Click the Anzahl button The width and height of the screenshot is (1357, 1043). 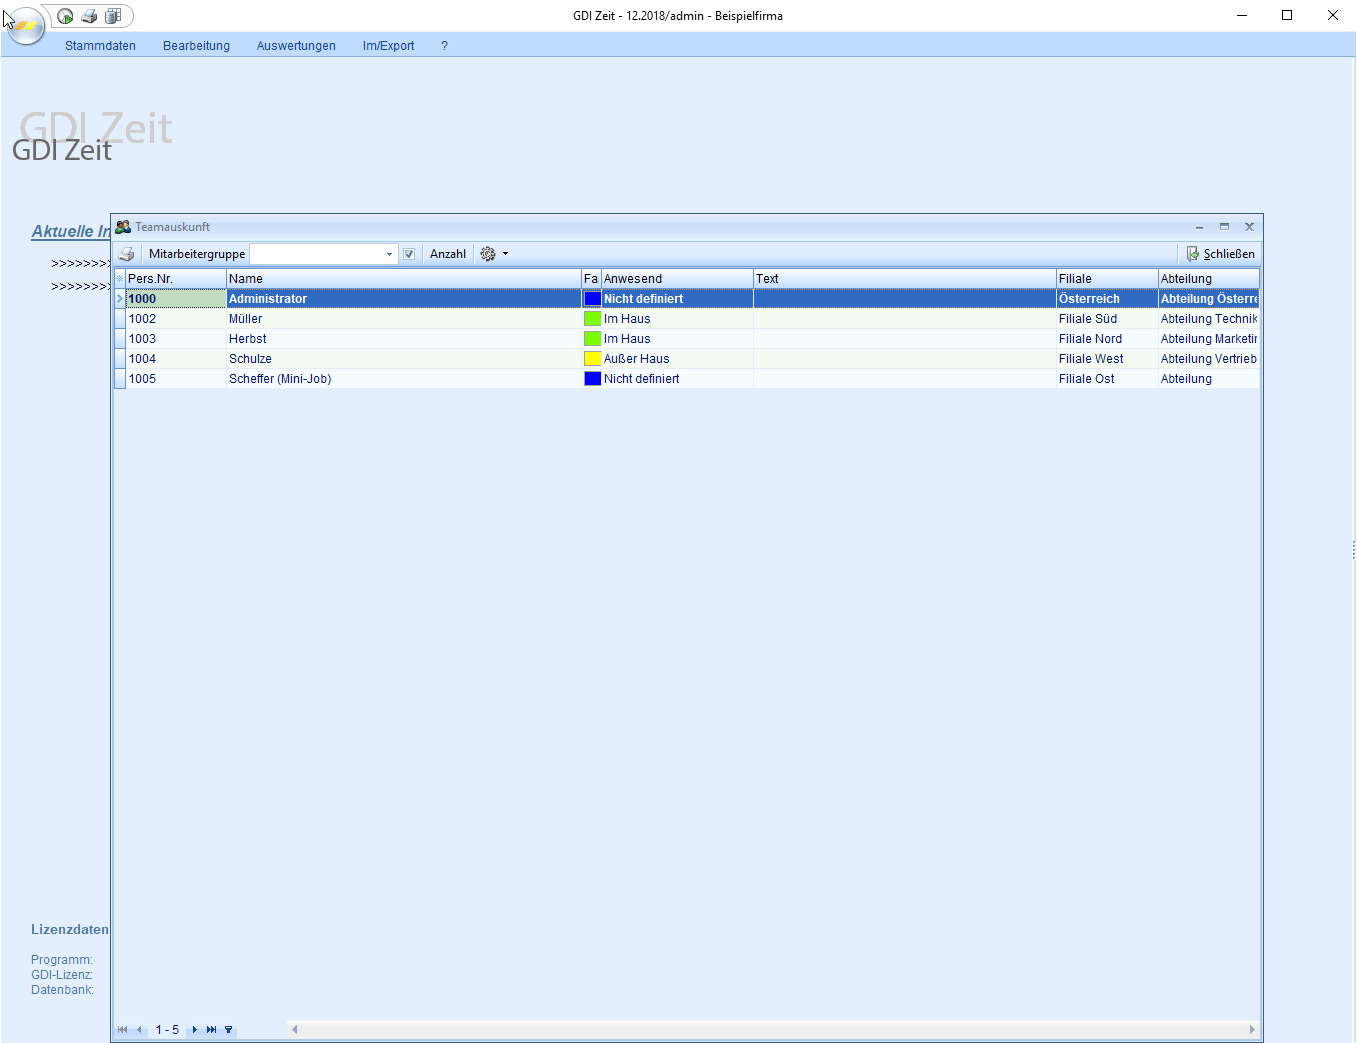[447, 254]
